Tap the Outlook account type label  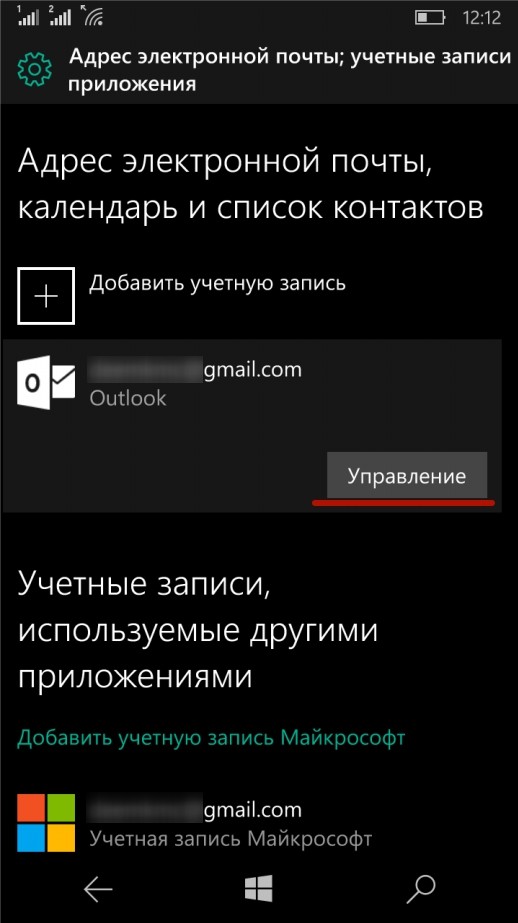click(x=128, y=399)
